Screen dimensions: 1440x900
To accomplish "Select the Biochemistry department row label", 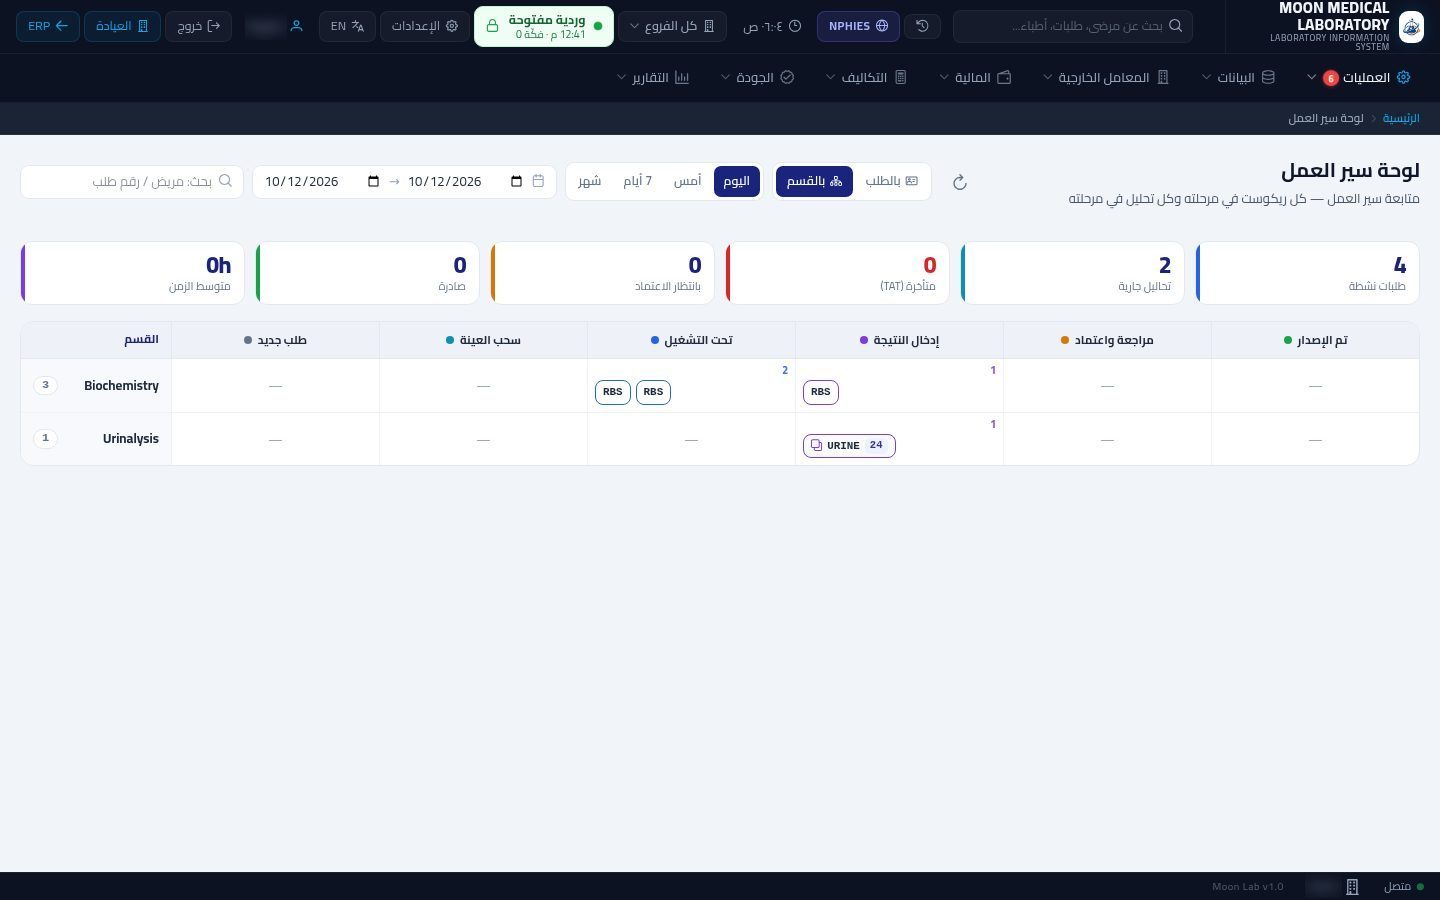I will 121,386.
